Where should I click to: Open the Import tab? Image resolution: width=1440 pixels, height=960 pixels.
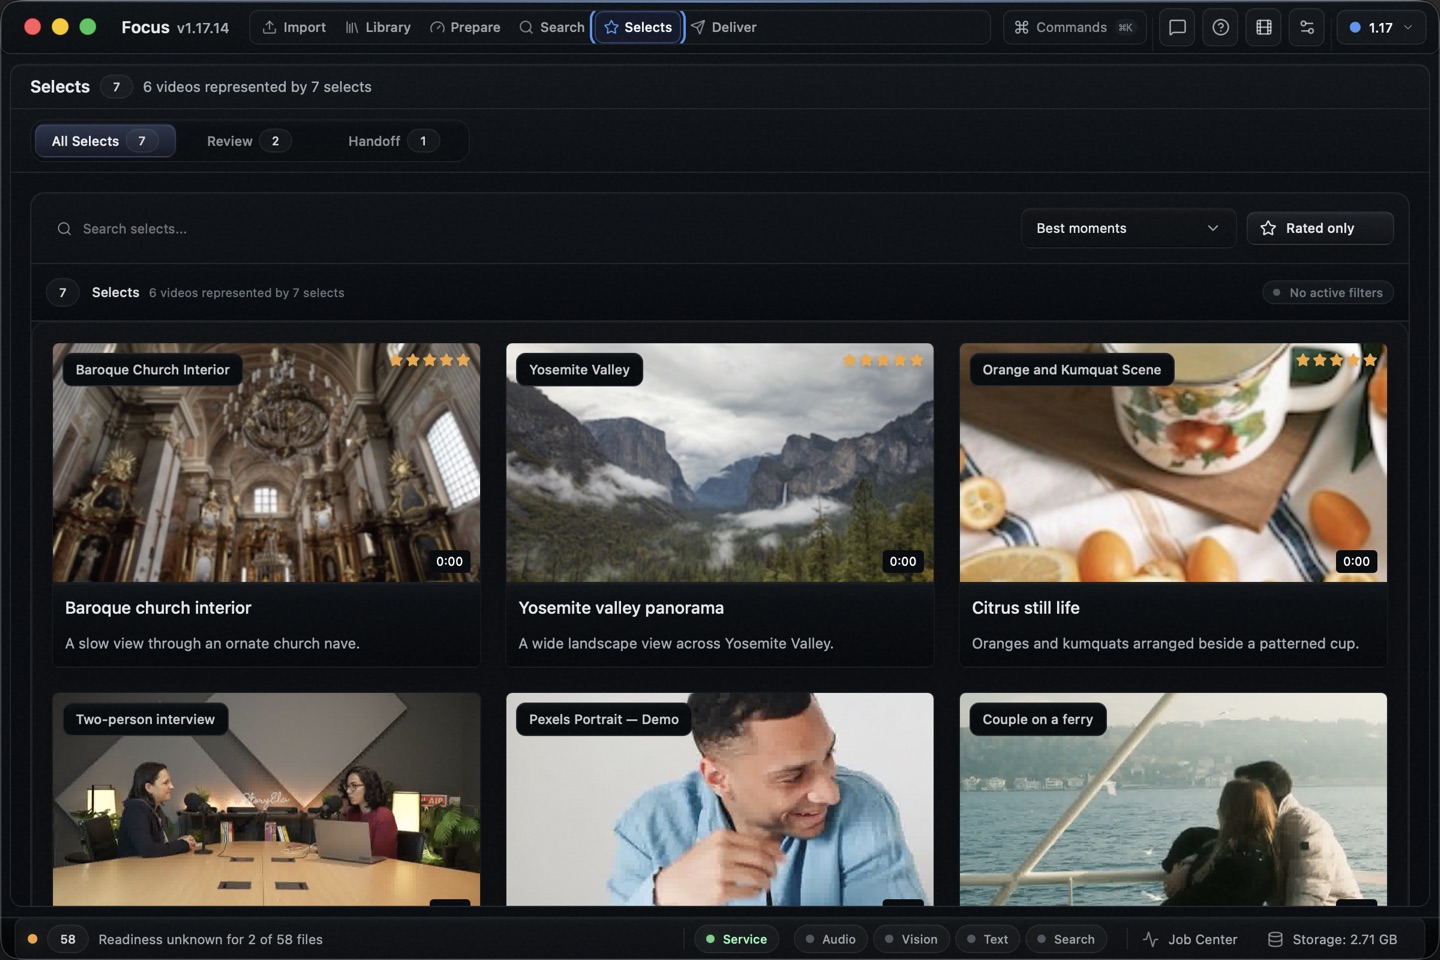(294, 27)
